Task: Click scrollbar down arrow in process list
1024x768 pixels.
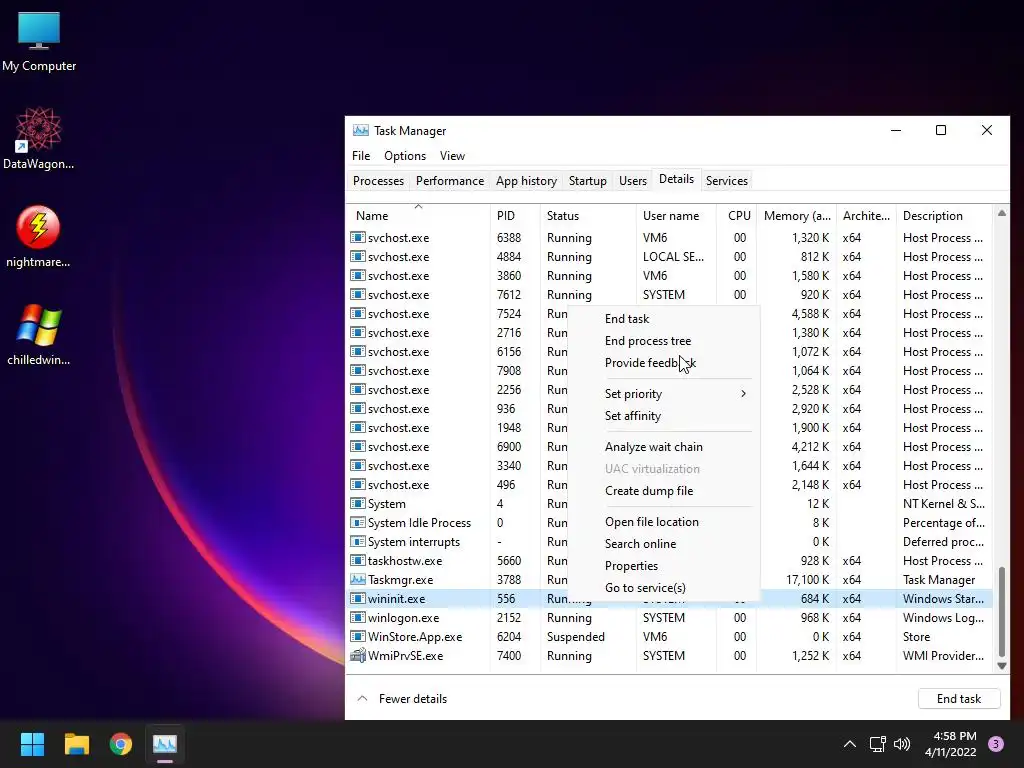Action: tap(1002, 665)
